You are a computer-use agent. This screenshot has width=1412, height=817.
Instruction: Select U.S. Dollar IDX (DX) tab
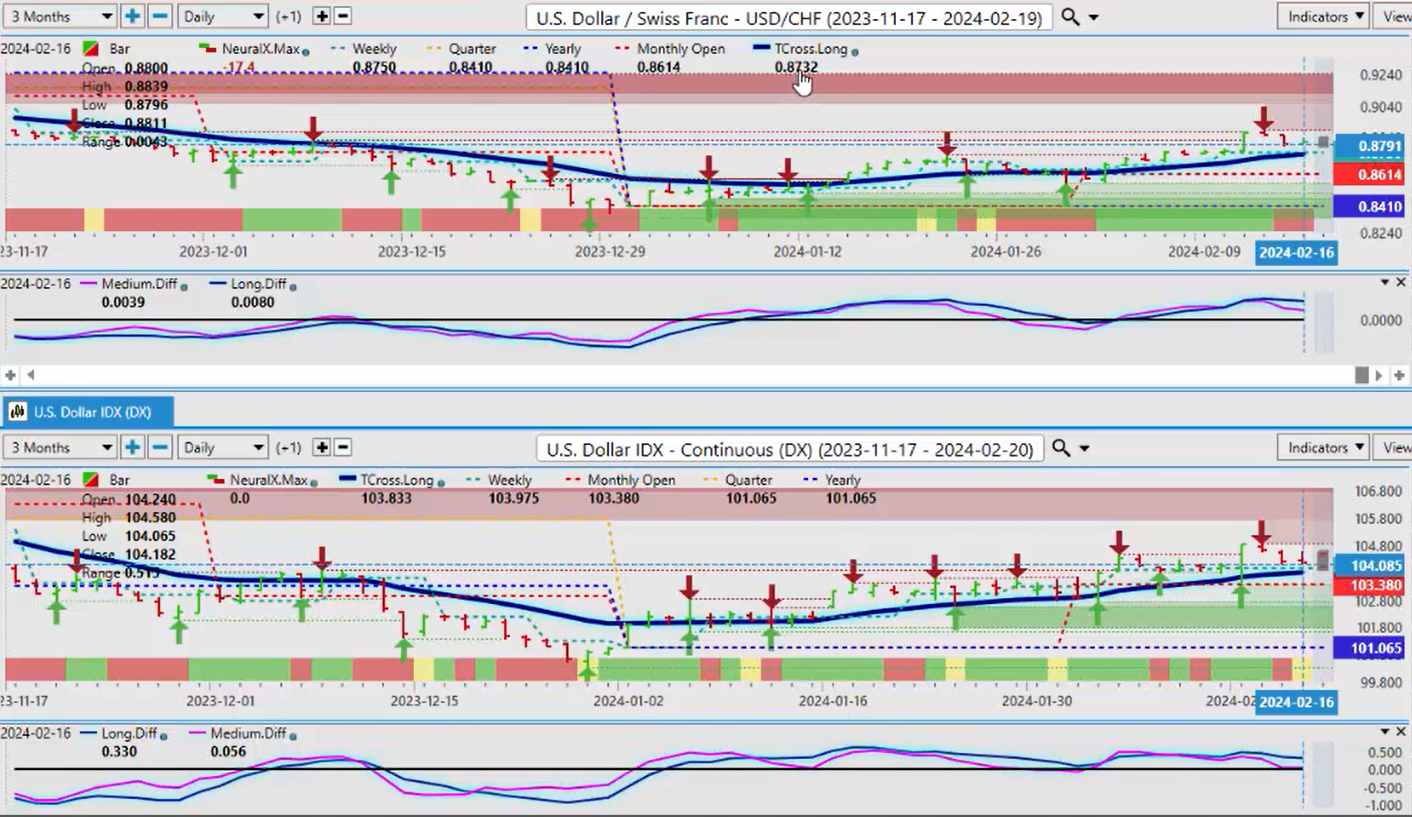88,412
